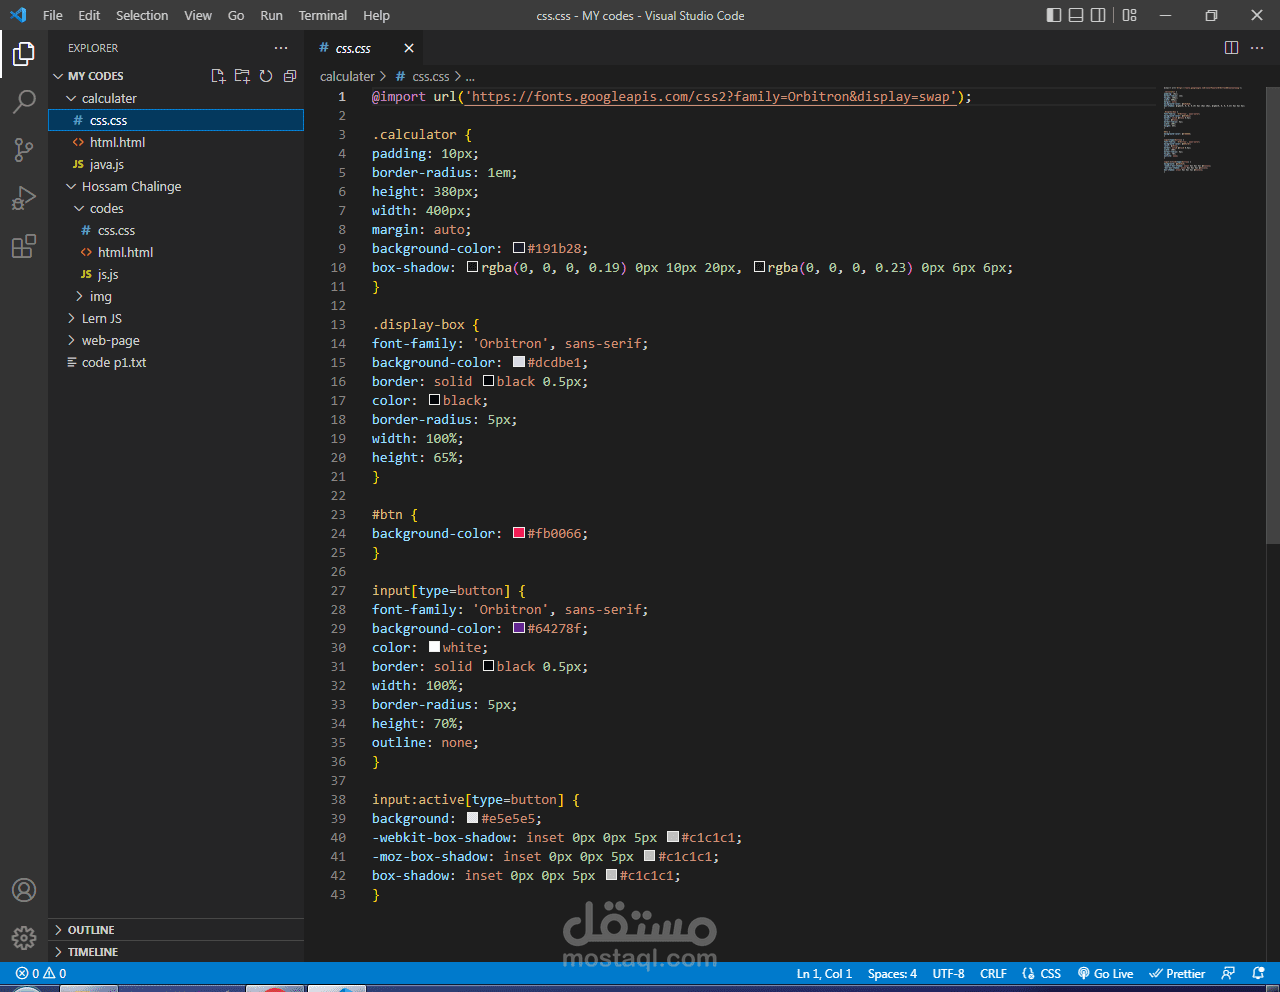Expand the OUTLINE section

(x=176, y=930)
